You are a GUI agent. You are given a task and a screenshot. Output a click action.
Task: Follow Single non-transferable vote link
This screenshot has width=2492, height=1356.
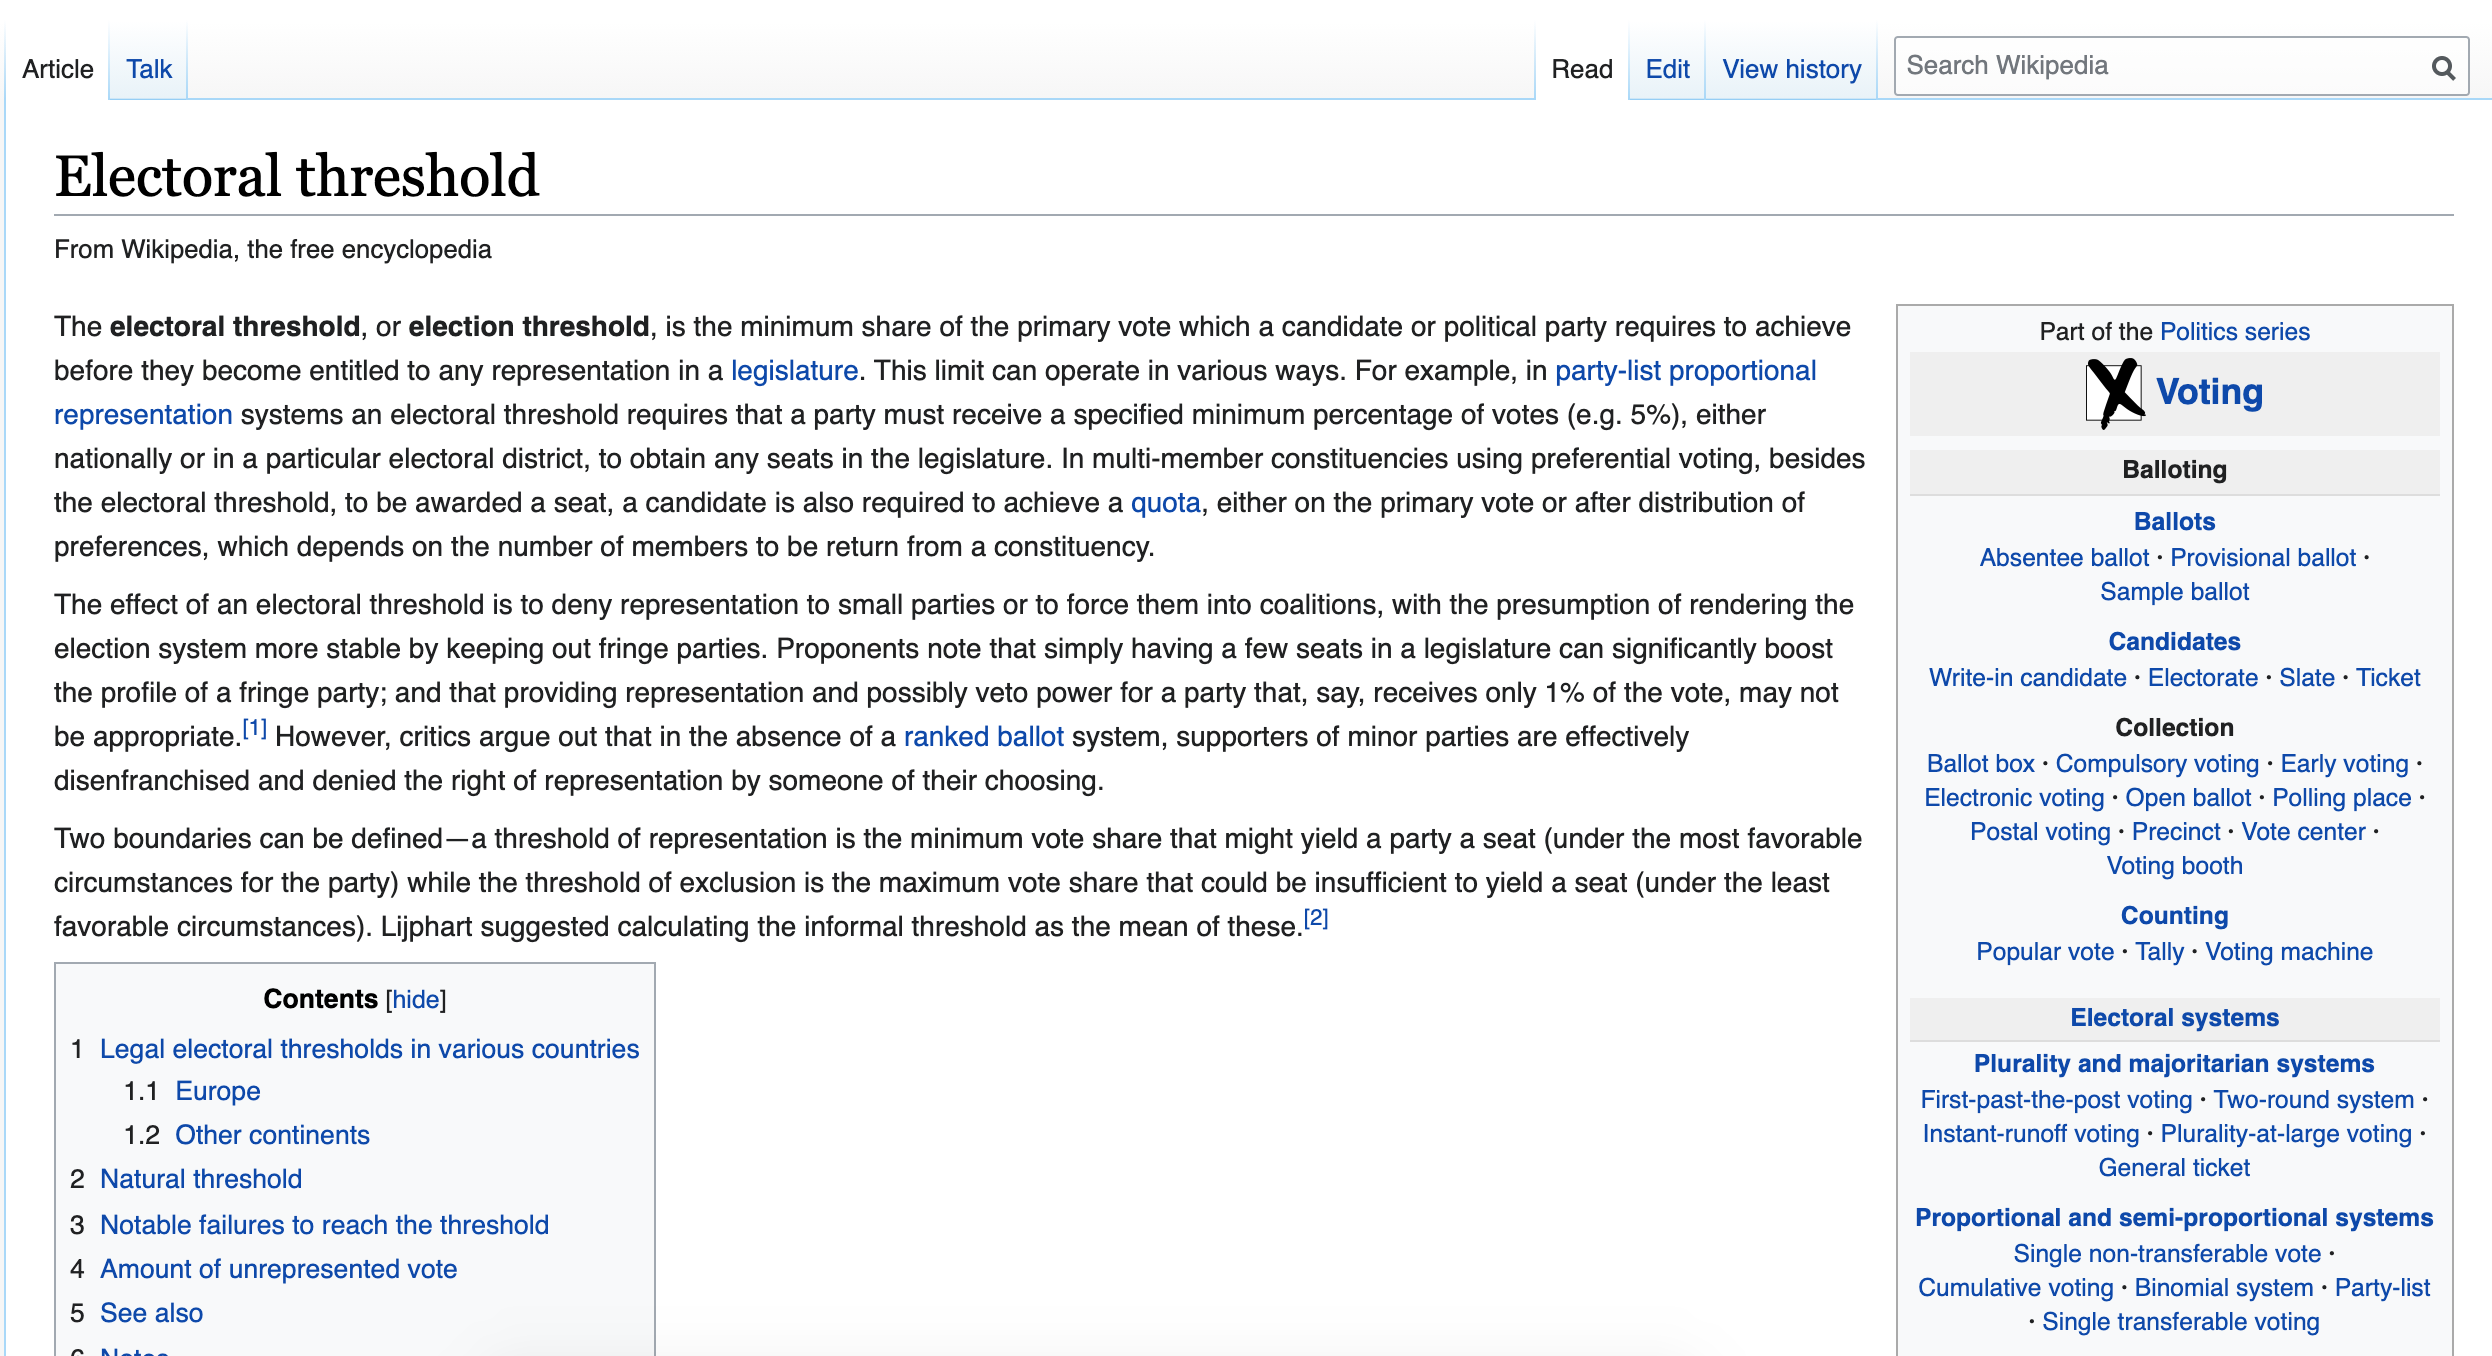(x=2167, y=1254)
